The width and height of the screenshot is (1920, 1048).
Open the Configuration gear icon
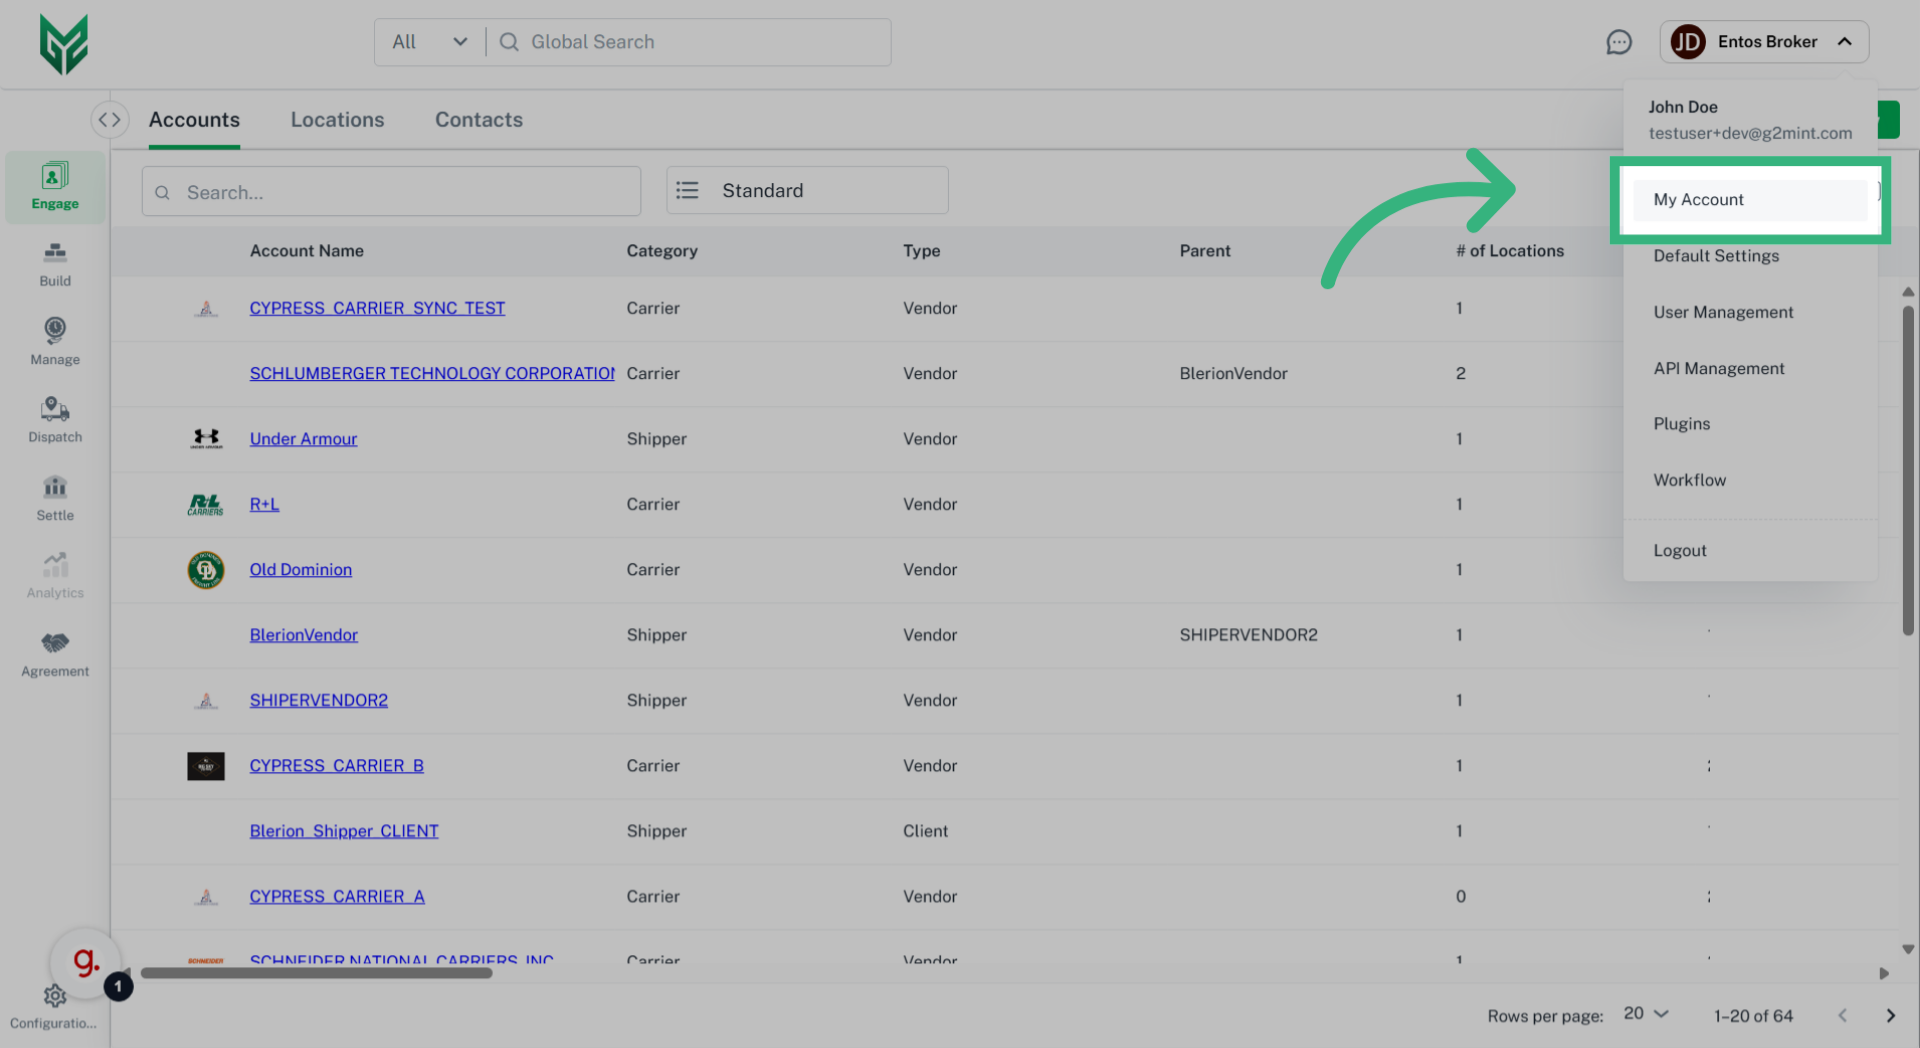[55, 996]
